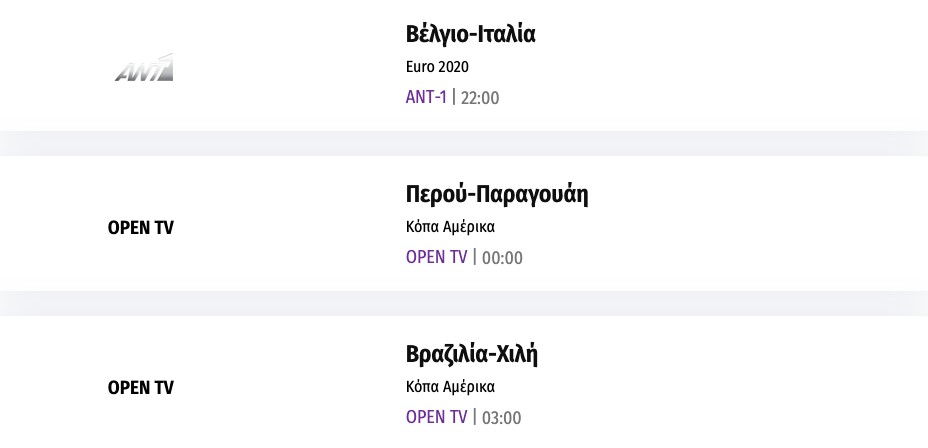928x448 pixels.
Task: Click Κόπα Αμέρικα under Περού-Παραγουάη
Action: (450, 227)
